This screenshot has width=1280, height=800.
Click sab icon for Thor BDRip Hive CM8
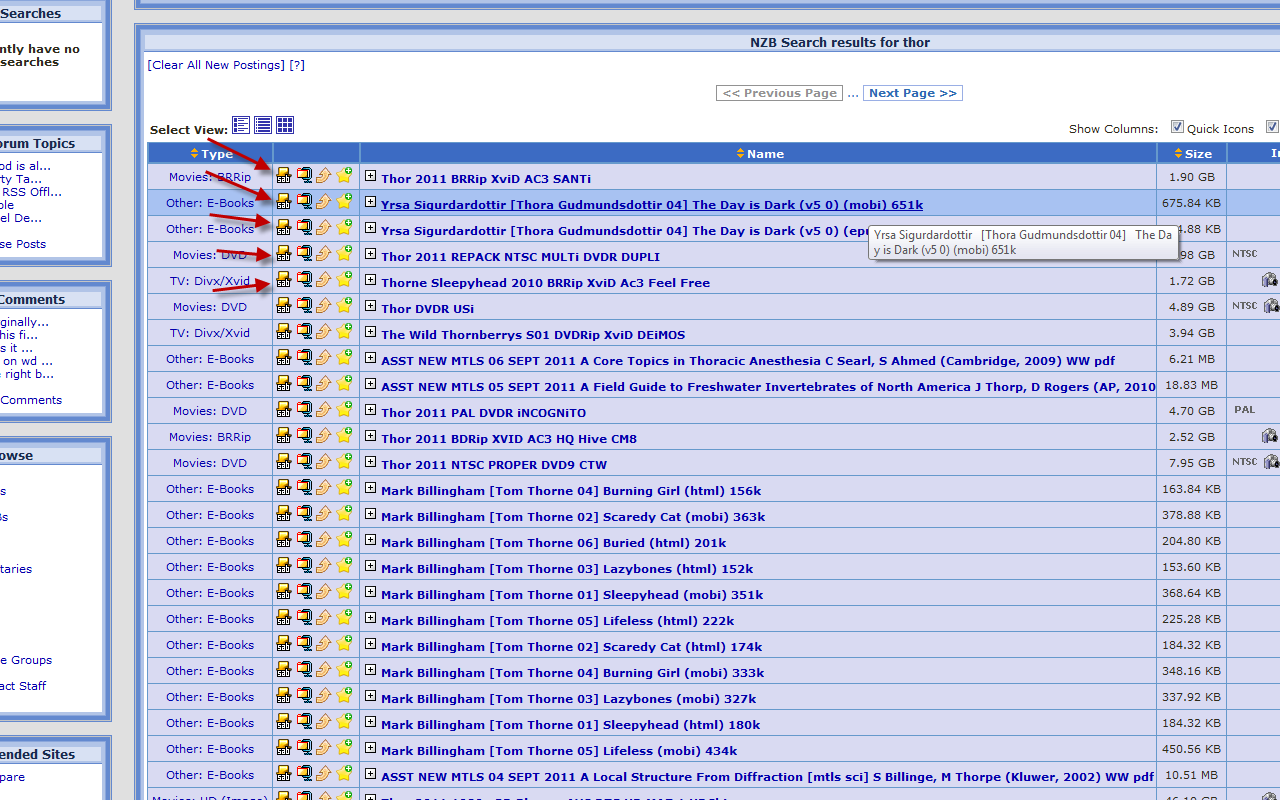click(x=284, y=436)
